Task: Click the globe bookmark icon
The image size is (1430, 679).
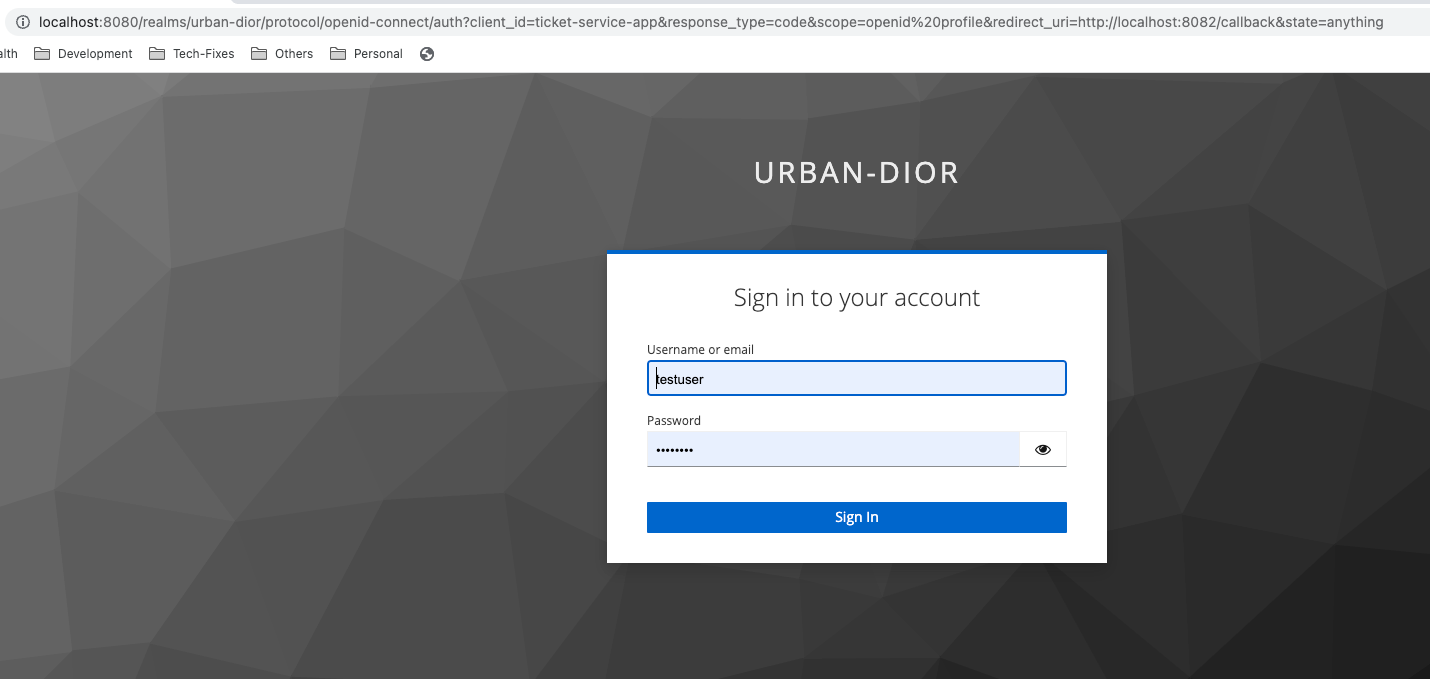Action: (x=427, y=54)
